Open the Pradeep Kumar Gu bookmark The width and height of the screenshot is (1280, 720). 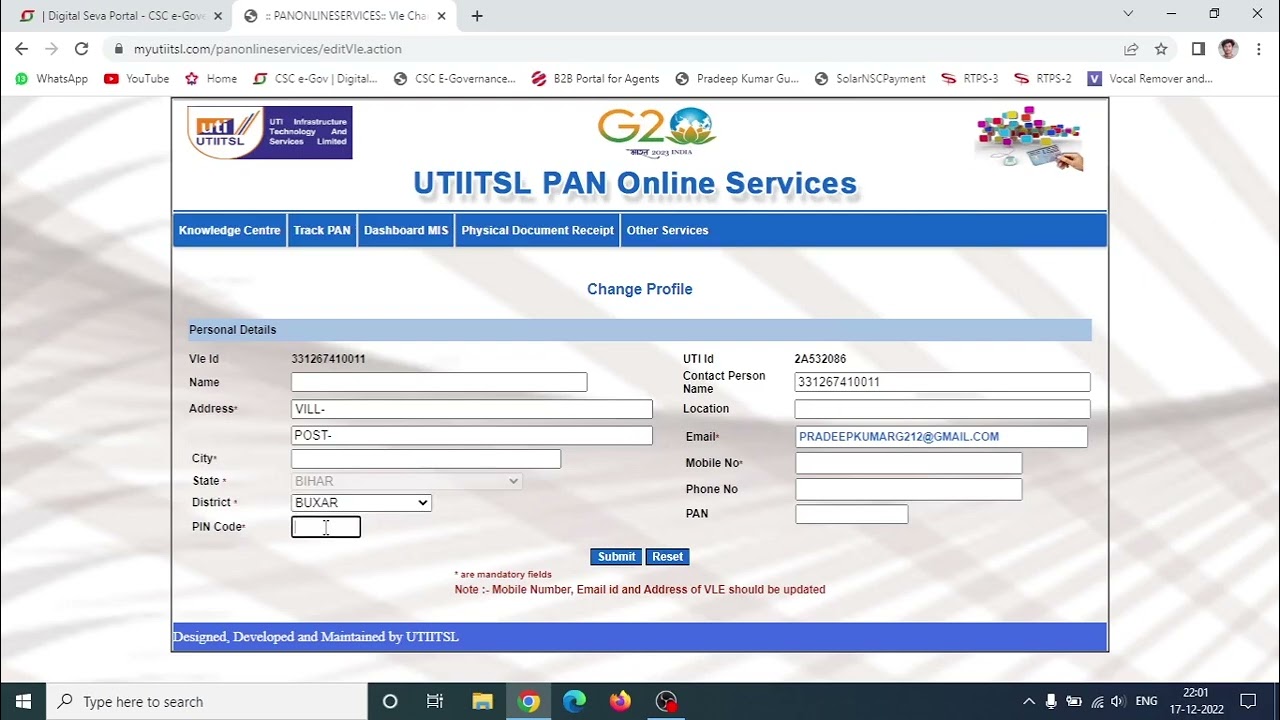tap(738, 78)
